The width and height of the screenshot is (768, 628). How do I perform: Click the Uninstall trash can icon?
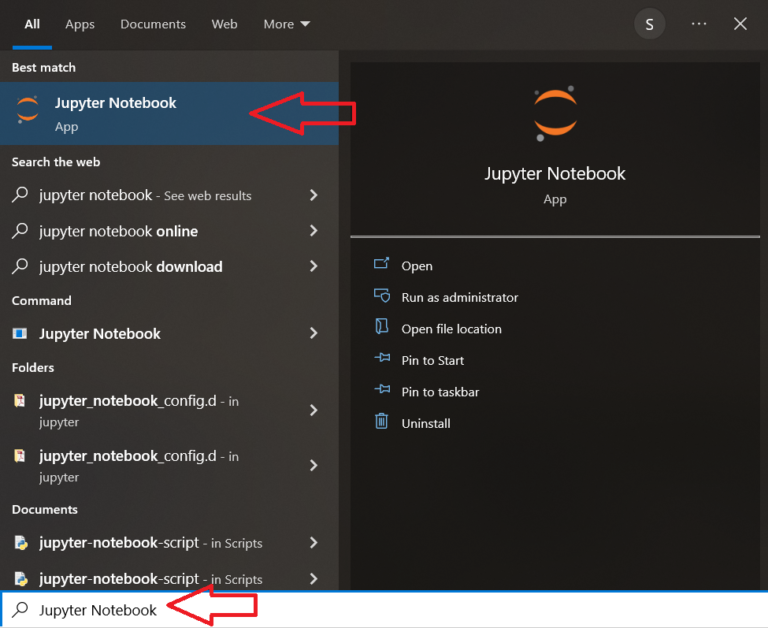coord(381,423)
